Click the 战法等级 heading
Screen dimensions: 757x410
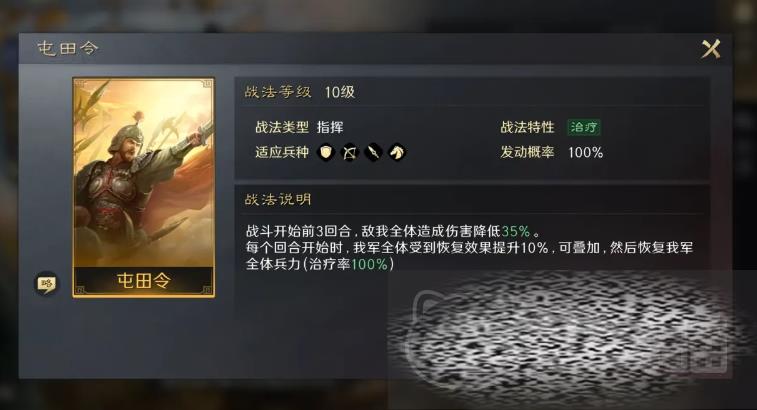point(278,92)
